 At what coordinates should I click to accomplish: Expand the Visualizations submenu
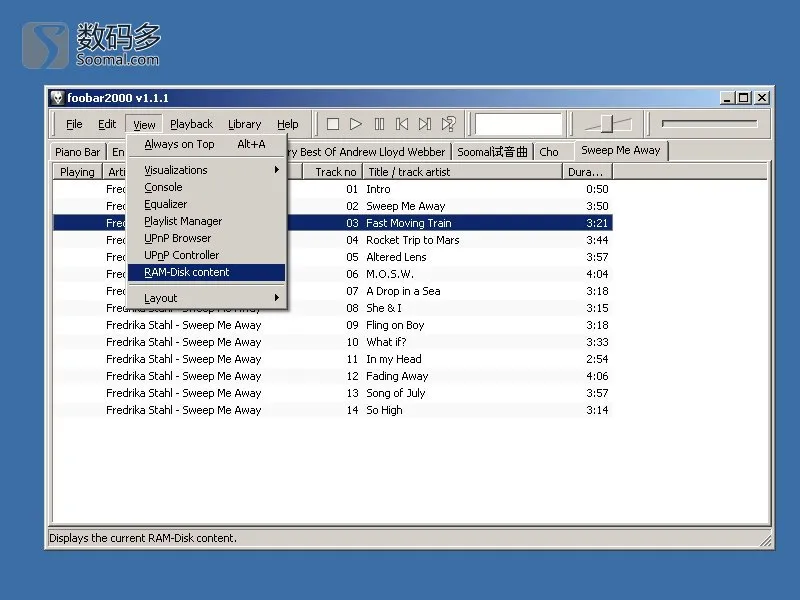tap(206, 170)
